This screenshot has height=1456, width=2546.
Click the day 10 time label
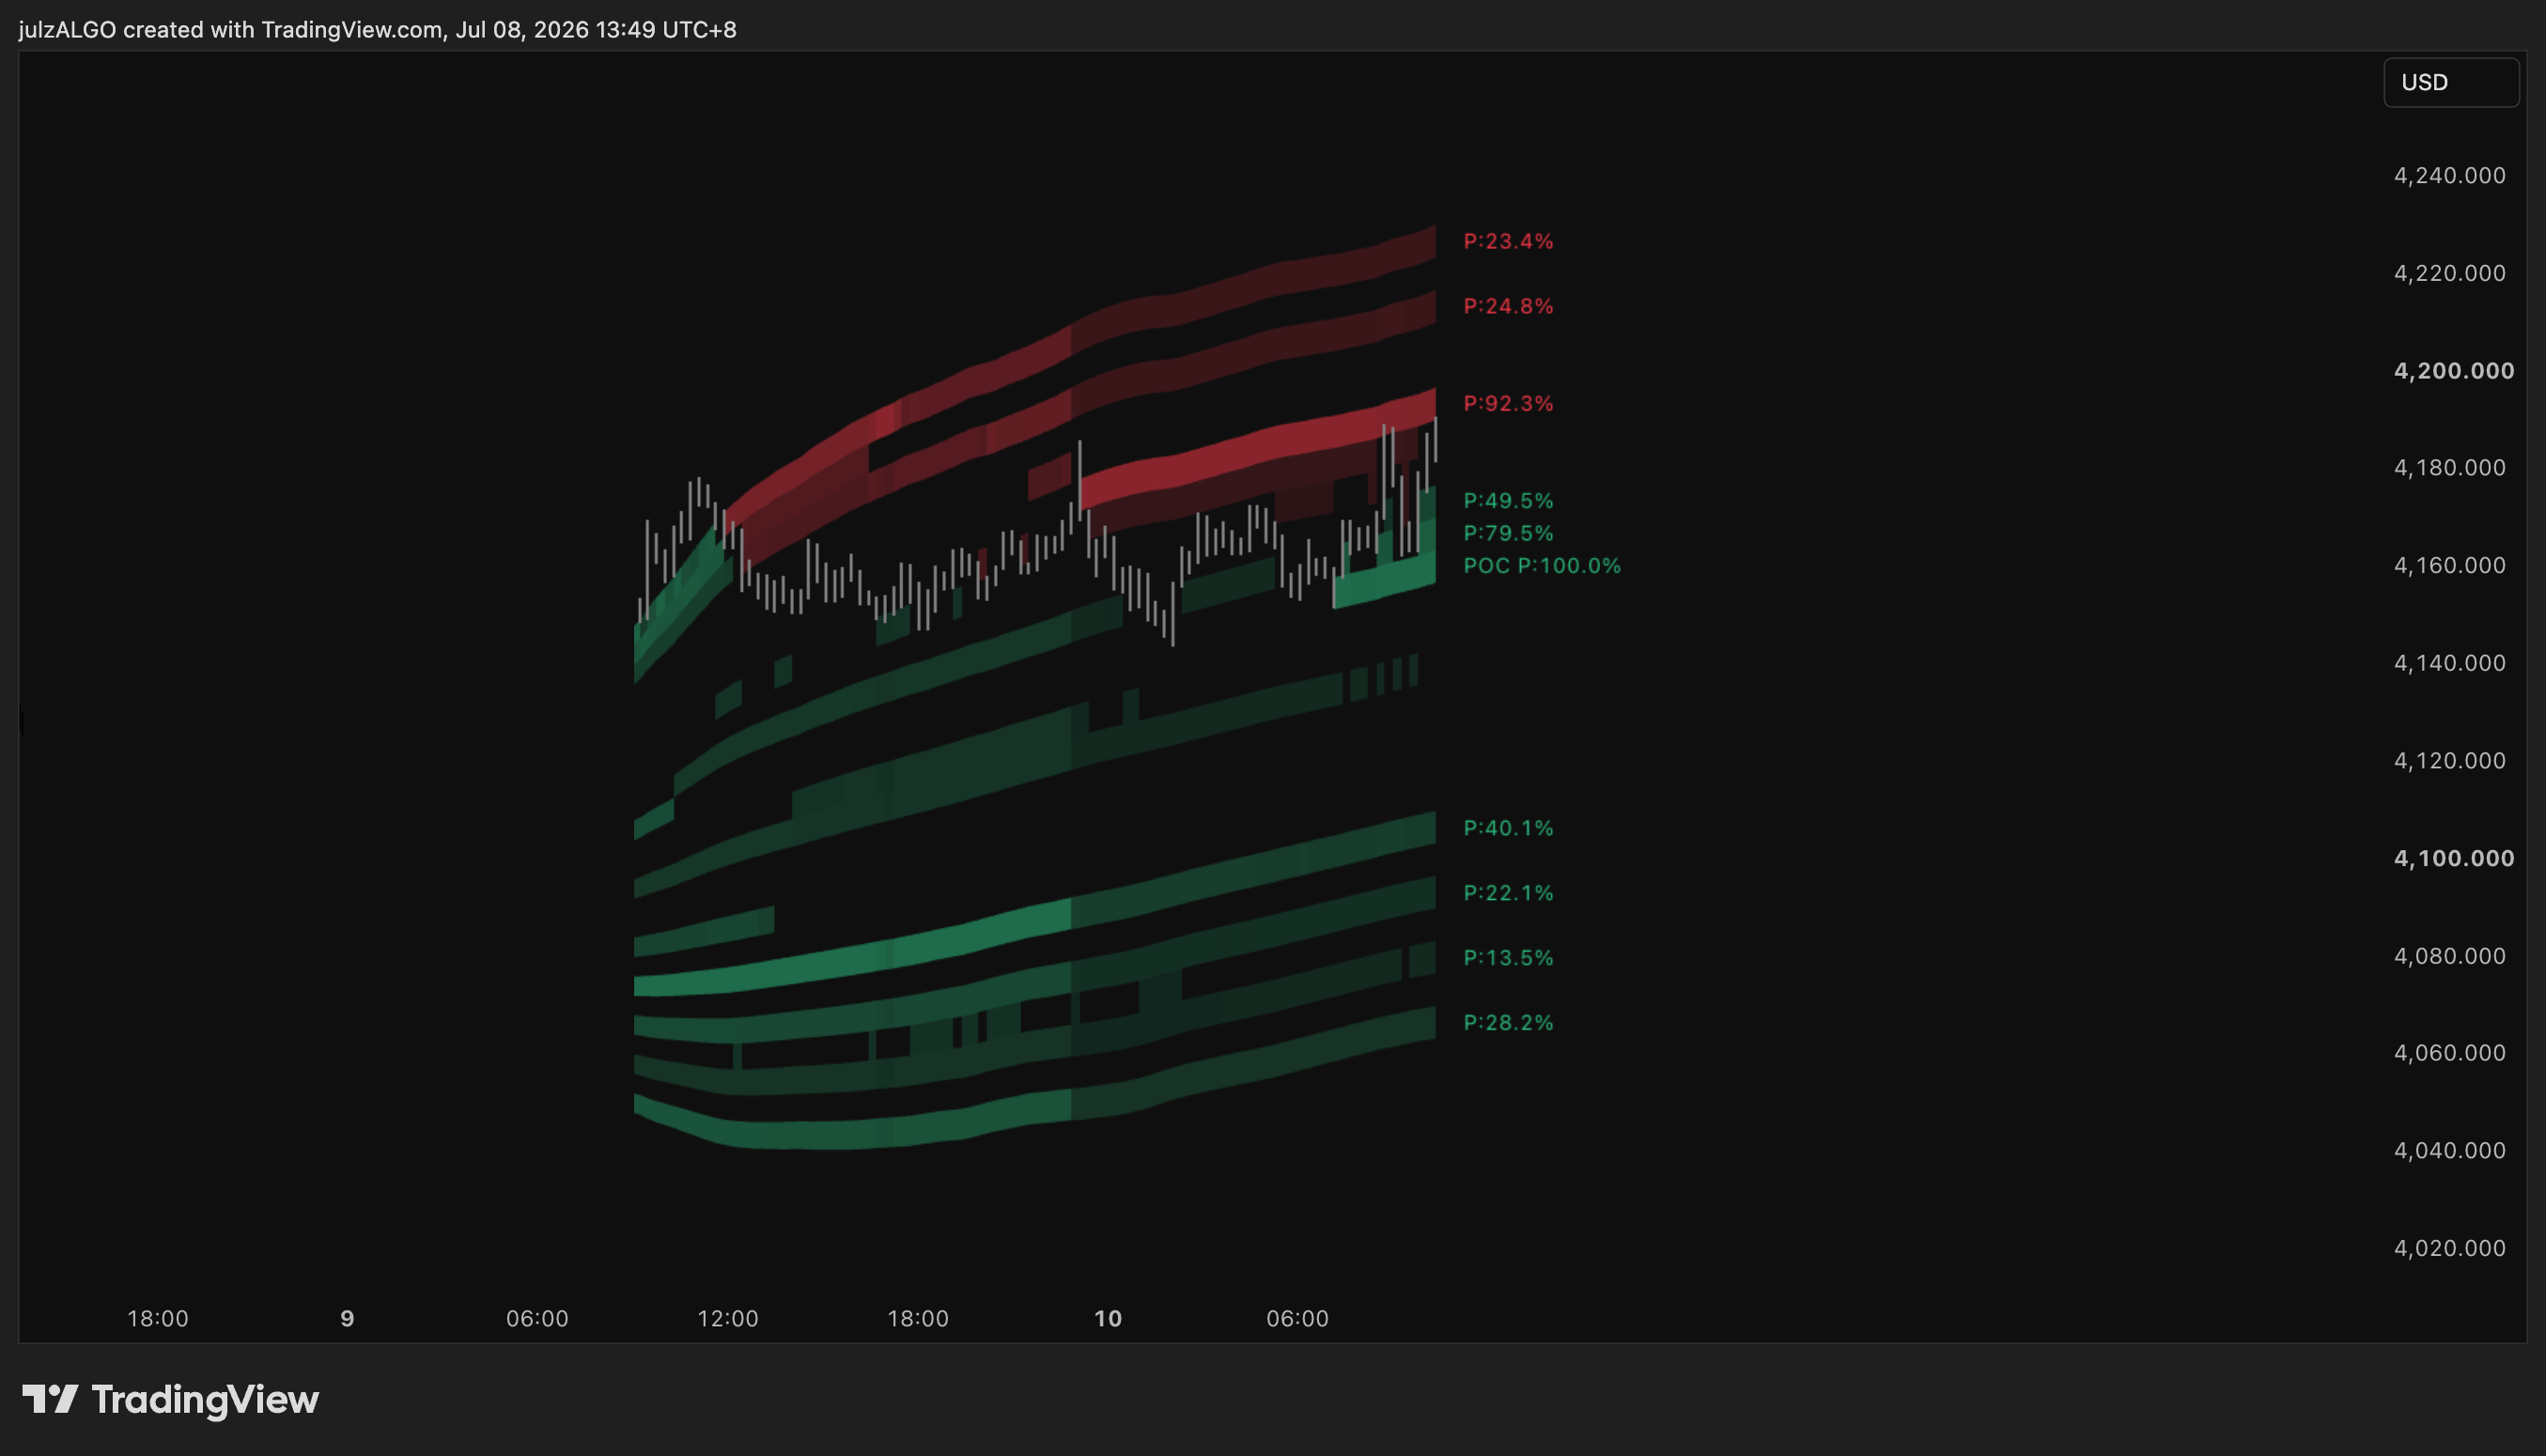coord(1108,1319)
